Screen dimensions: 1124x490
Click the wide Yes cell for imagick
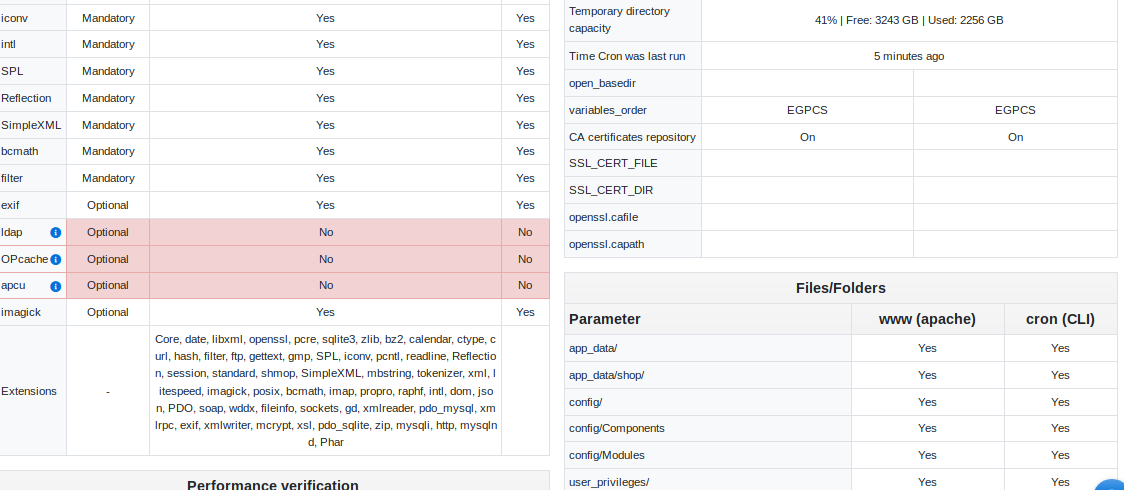(x=325, y=312)
